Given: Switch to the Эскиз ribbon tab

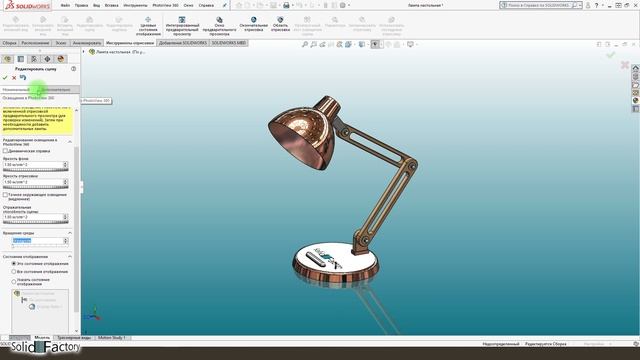Looking at the screenshot, I should [x=61, y=43].
